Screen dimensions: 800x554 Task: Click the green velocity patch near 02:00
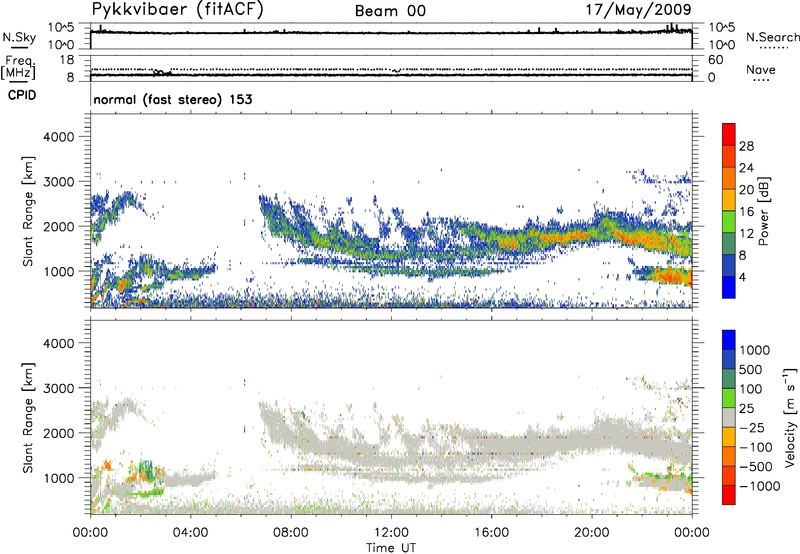coord(146,469)
